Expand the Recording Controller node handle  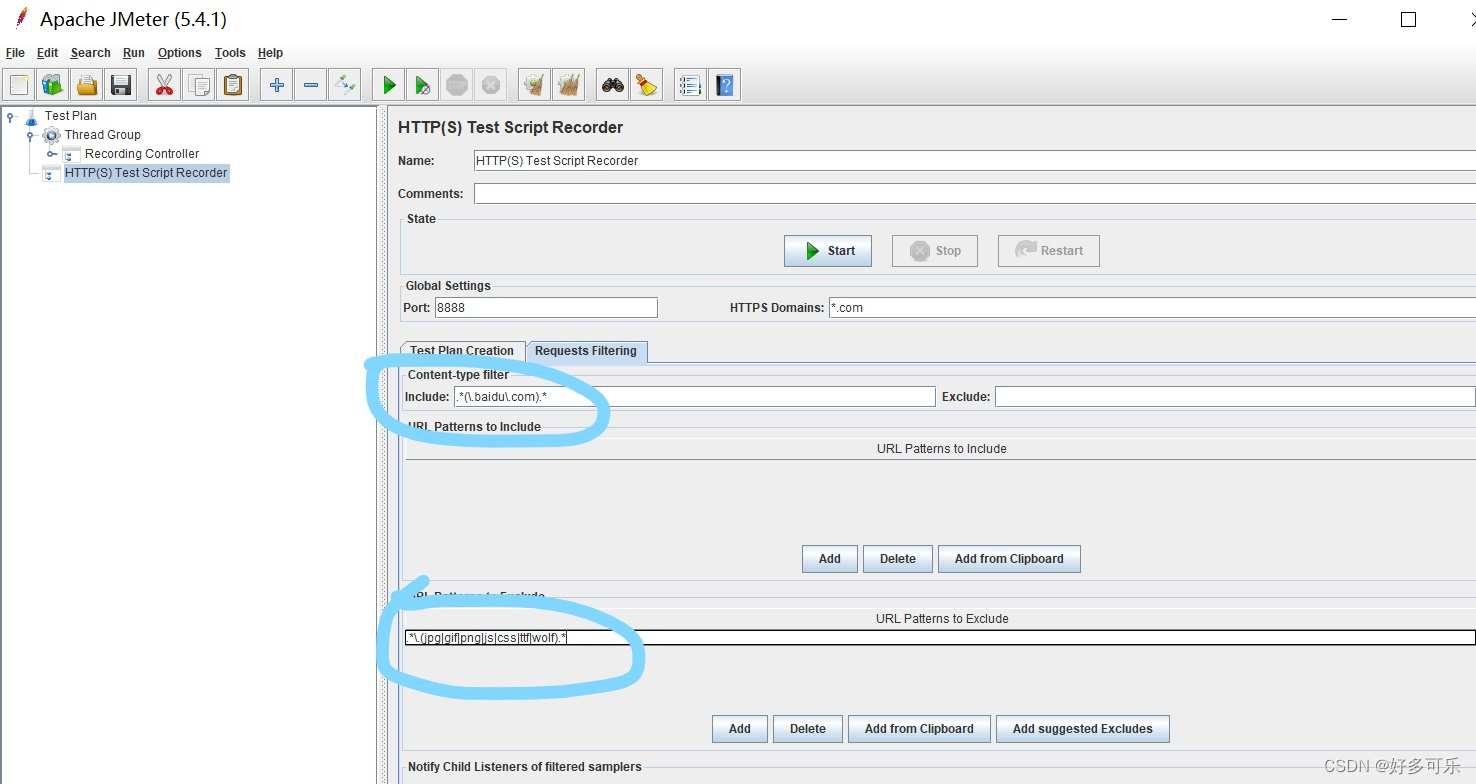tap(51, 154)
